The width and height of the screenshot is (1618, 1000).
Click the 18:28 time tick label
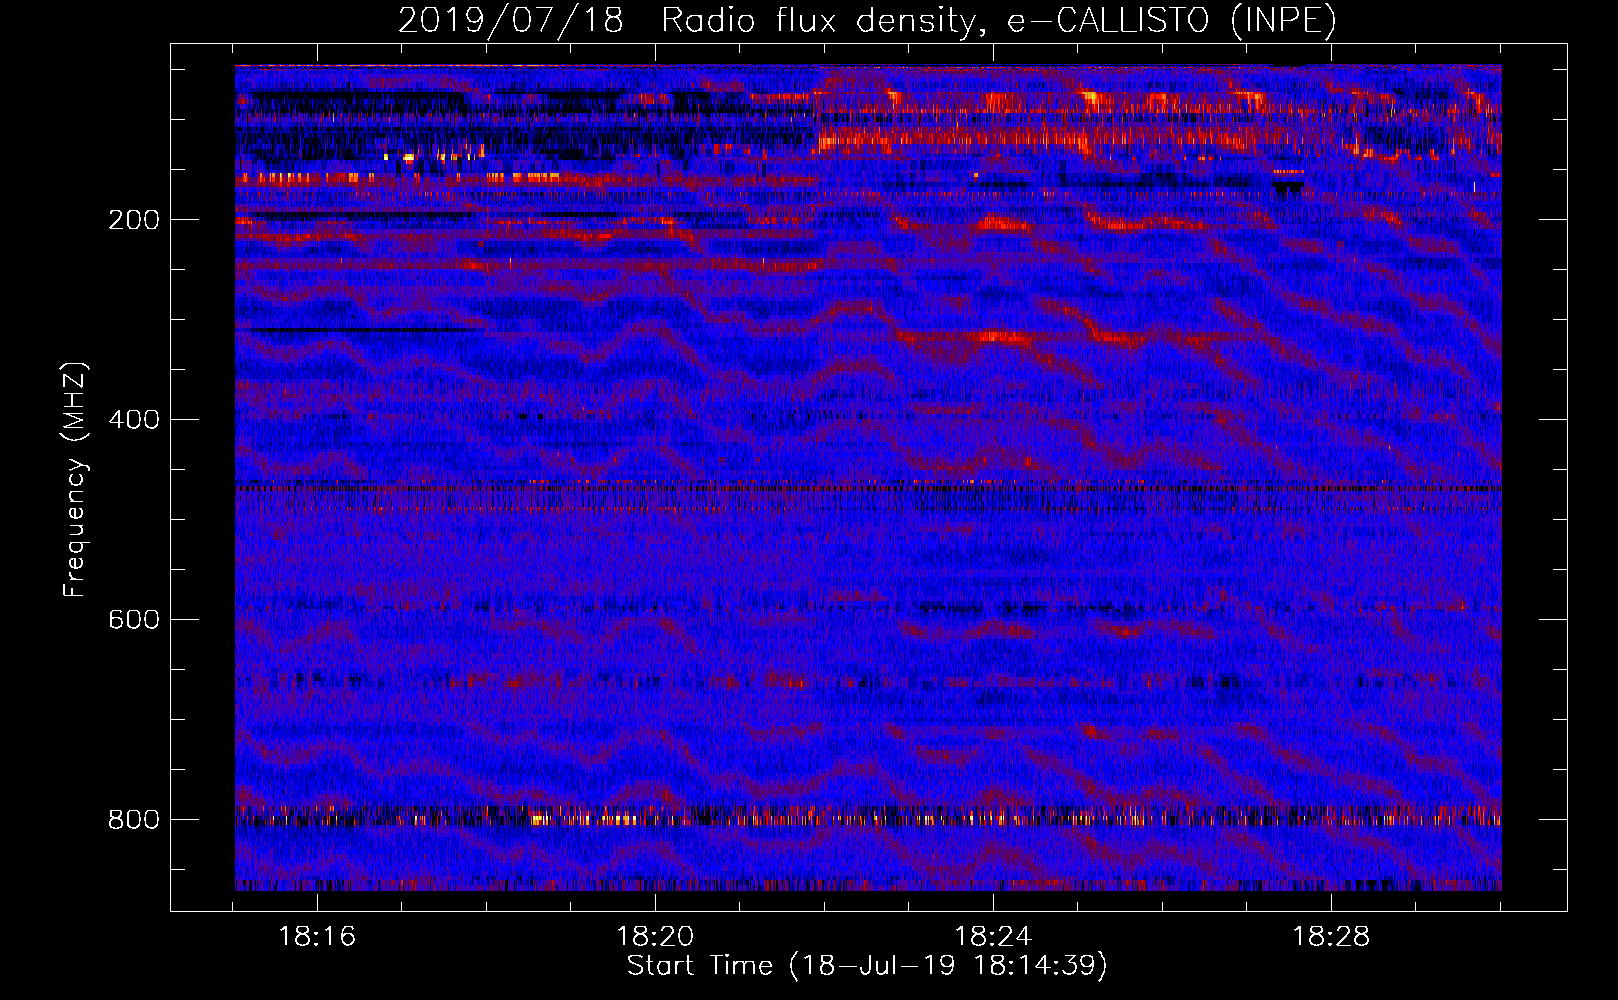point(1331,937)
